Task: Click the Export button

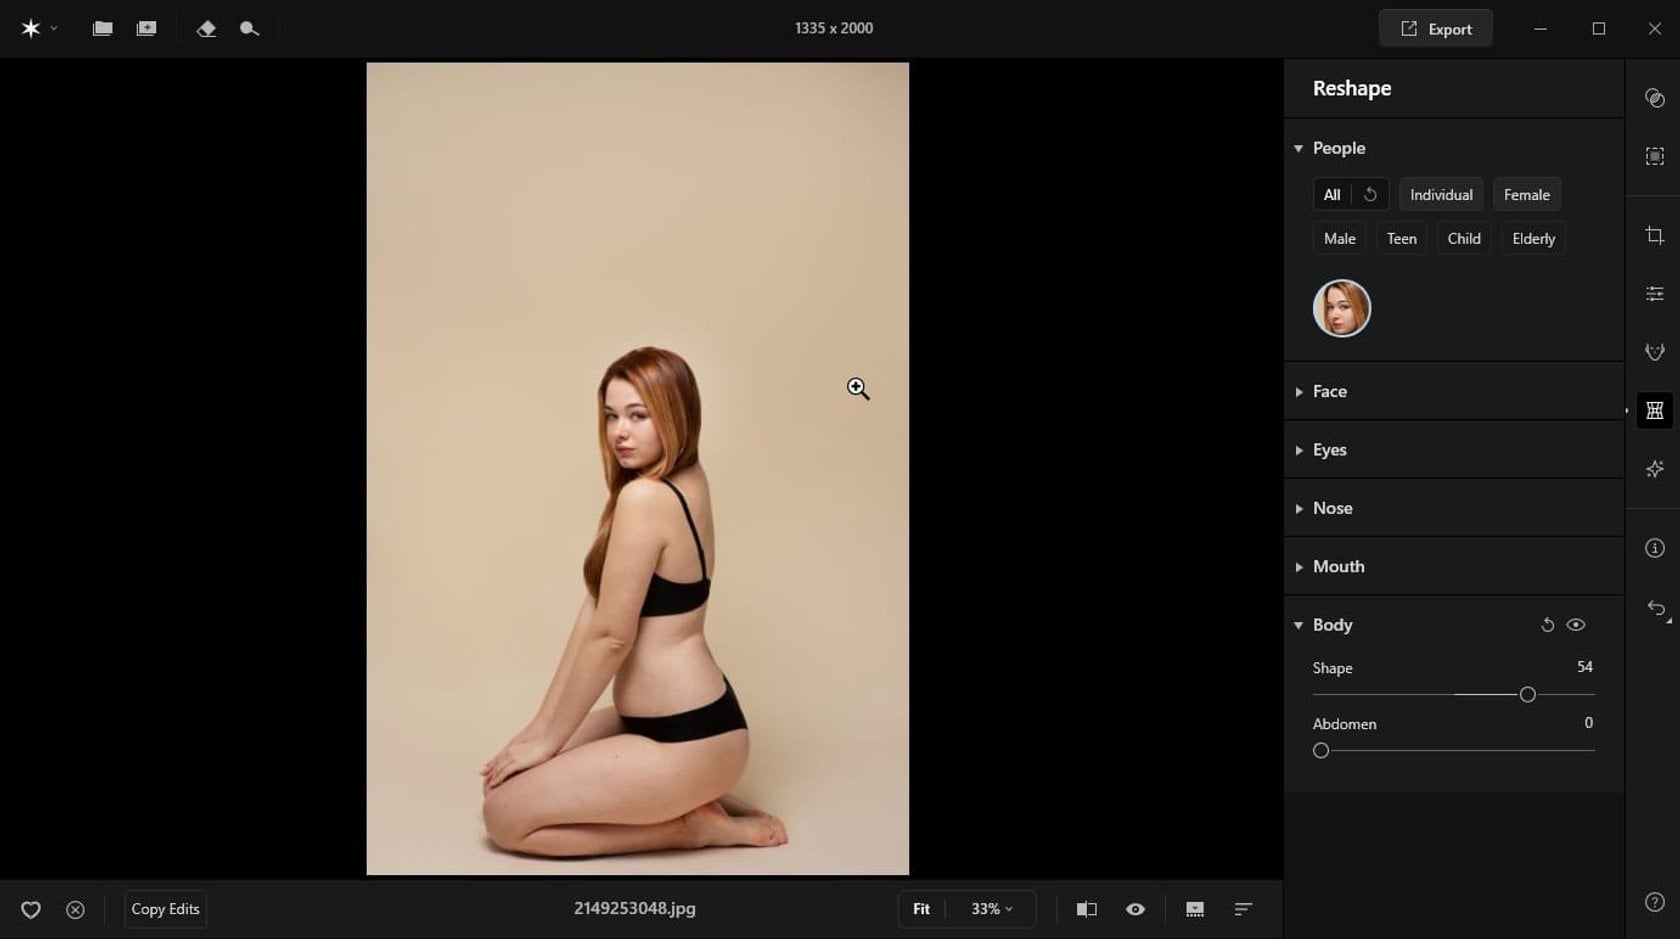Action: [1435, 28]
